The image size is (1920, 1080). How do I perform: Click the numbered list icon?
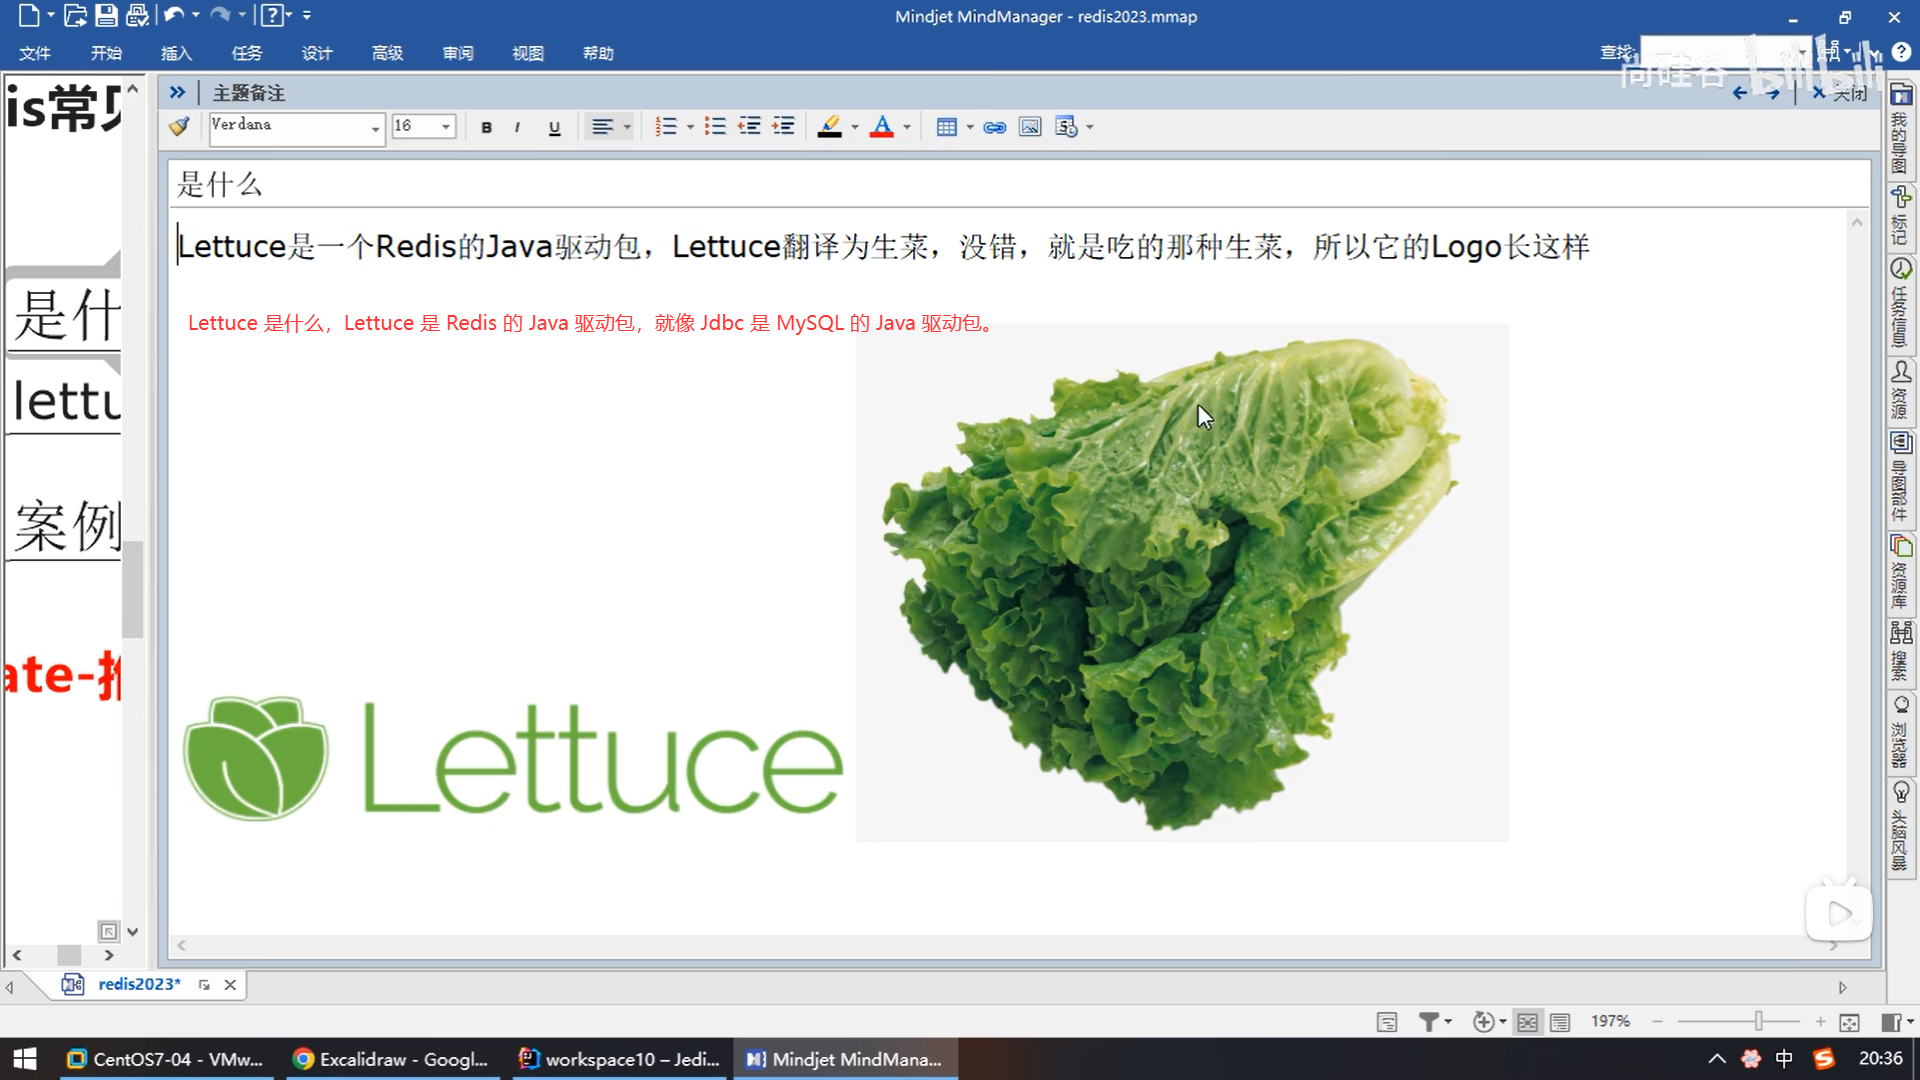tap(666, 127)
